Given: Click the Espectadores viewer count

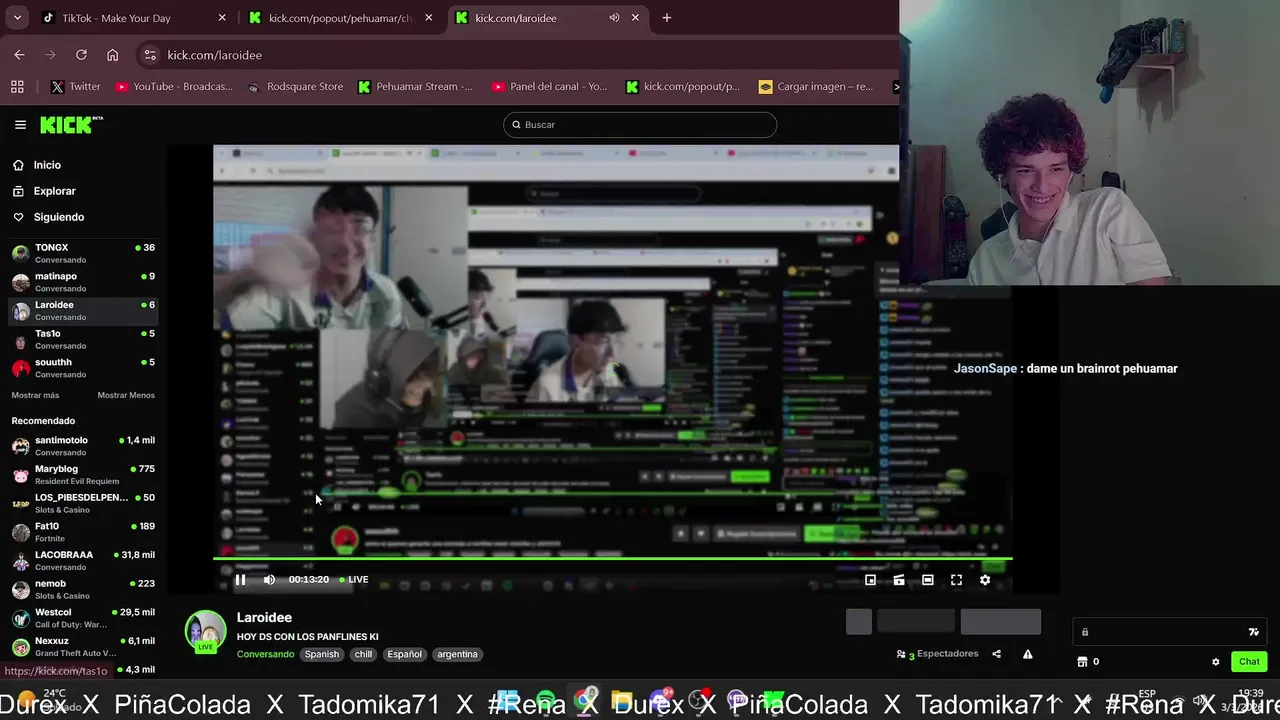Looking at the screenshot, I should tap(938, 654).
